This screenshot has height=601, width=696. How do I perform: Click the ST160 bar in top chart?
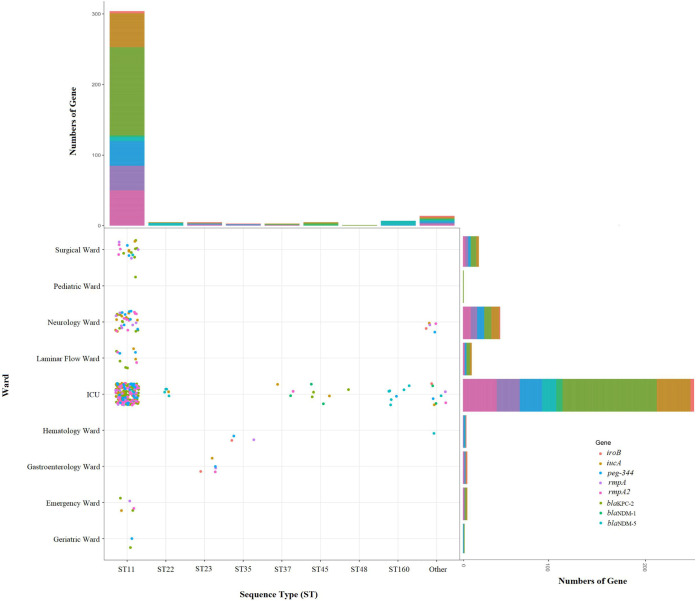pos(399,223)
